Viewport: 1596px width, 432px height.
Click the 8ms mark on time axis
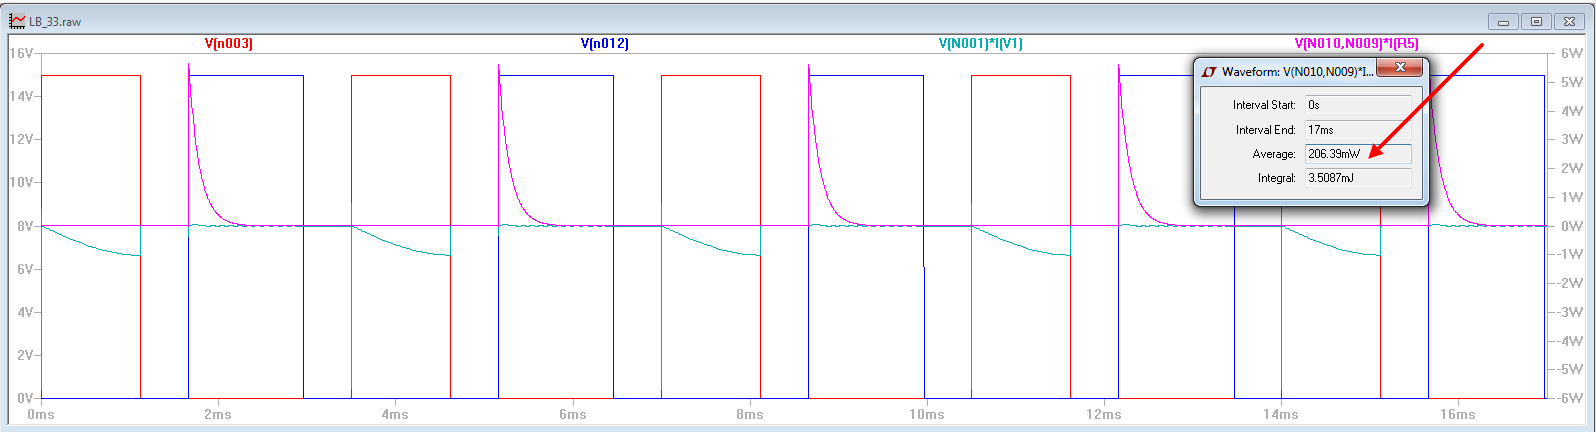click(749, 414)
